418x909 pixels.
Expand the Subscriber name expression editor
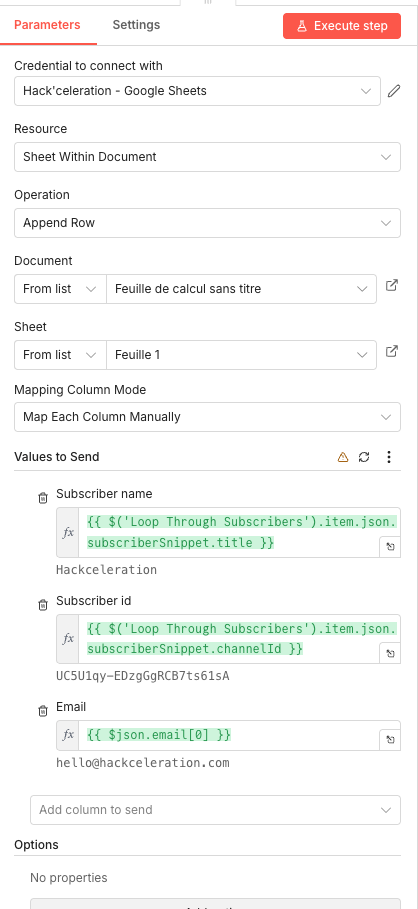click(x=390, y=547)
